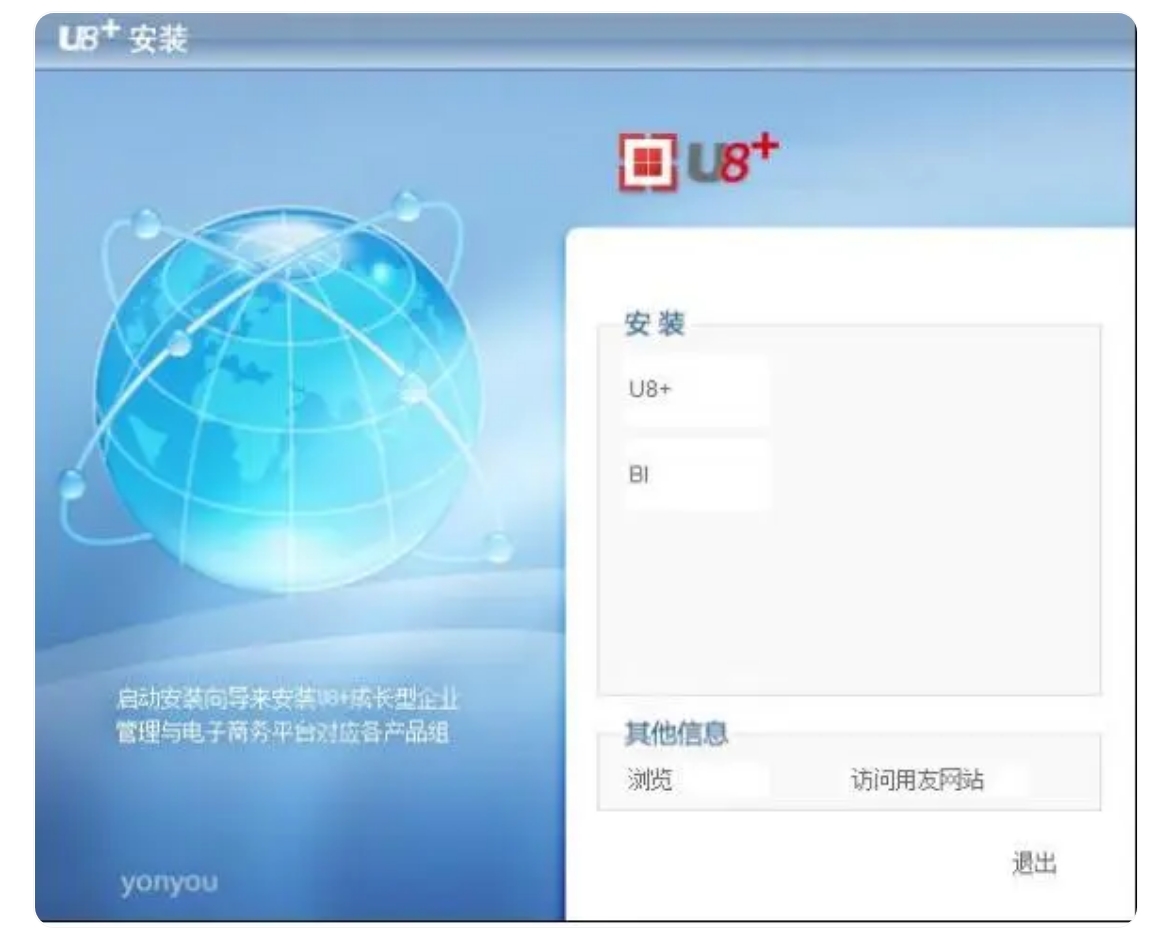The height and width of the screenshot is (939, 1161).
Task: Click the yonyou brand logo
Action: tap(169, 883)
